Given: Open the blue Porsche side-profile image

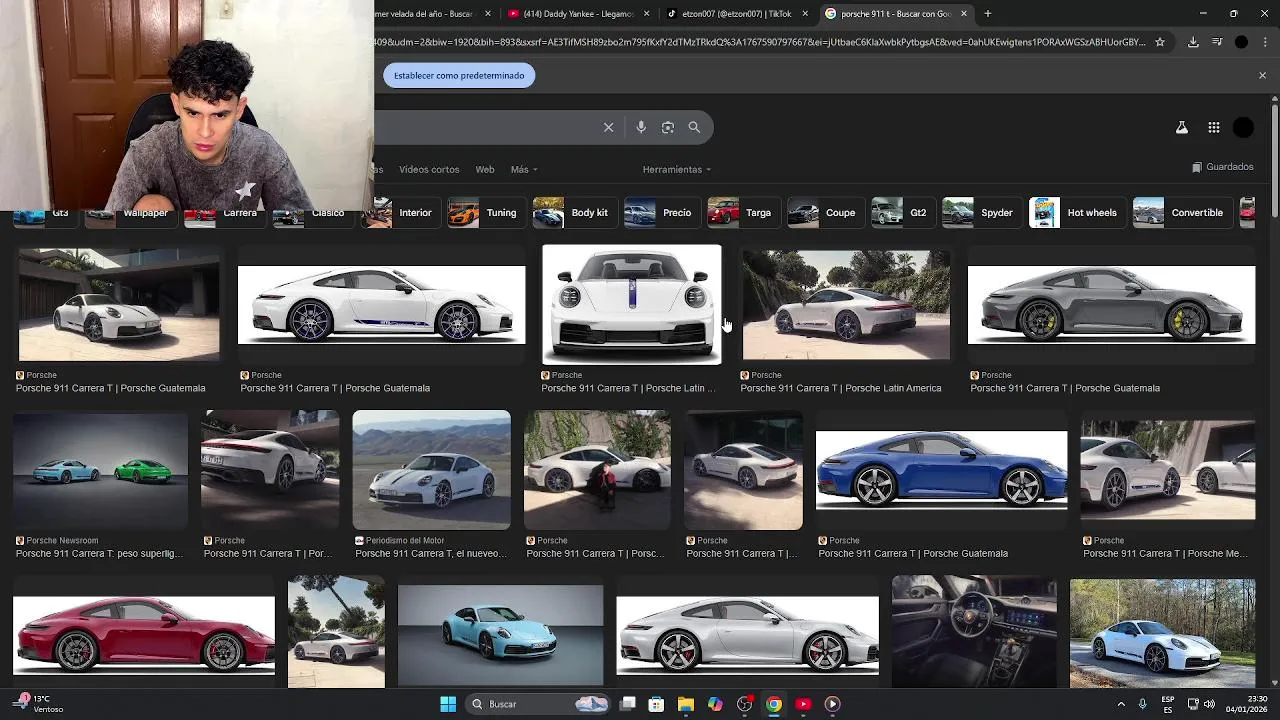Looking at the screenshot, I should click(x=941, y=470).
